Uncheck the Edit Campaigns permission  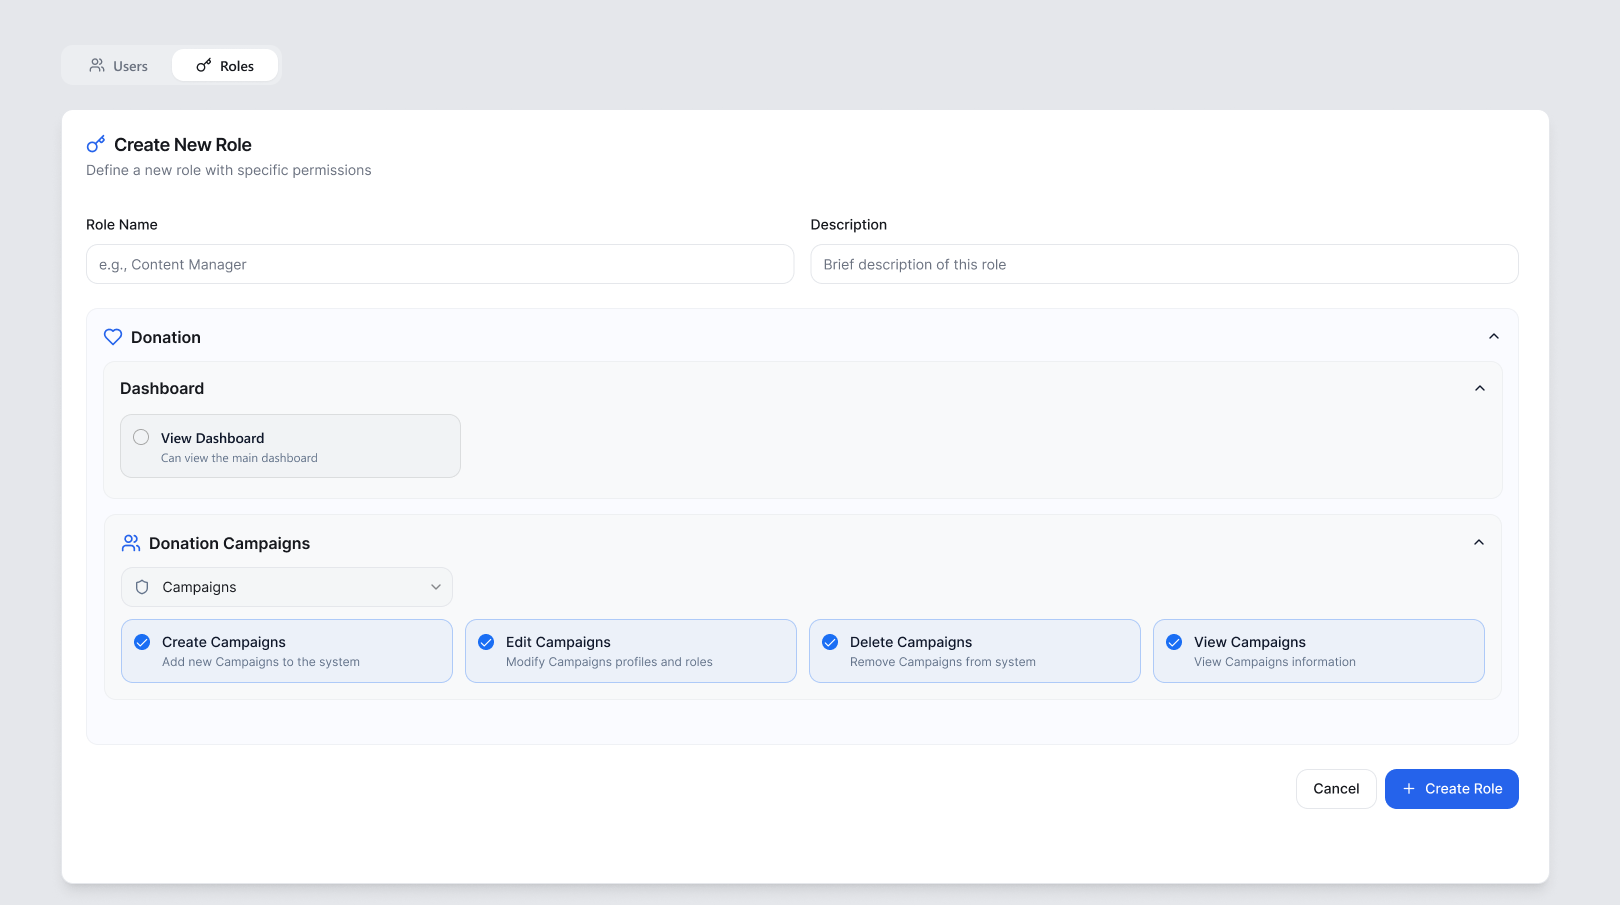pyautogui.click(x=486, y=642)
